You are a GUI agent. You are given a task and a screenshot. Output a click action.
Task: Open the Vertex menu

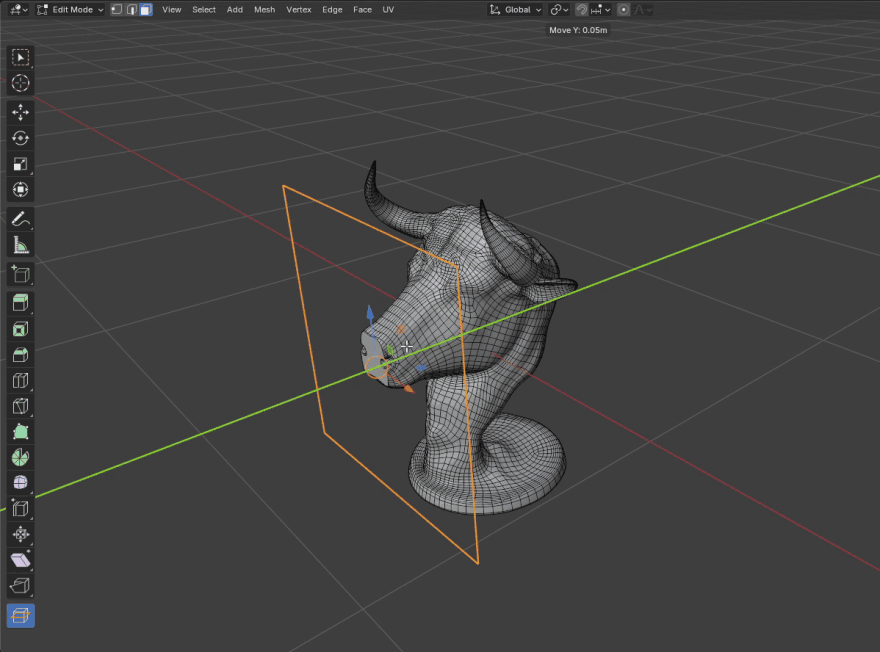pos(299,10)
